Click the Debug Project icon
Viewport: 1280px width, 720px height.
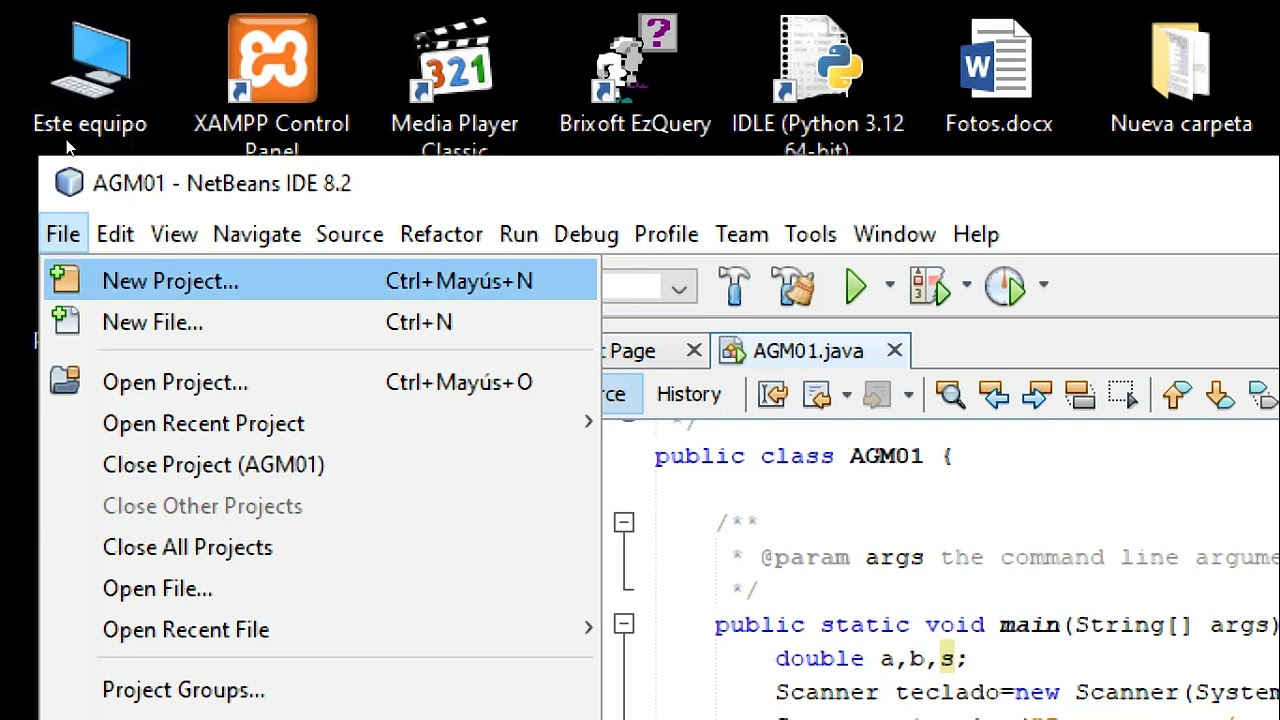(930, 286)
